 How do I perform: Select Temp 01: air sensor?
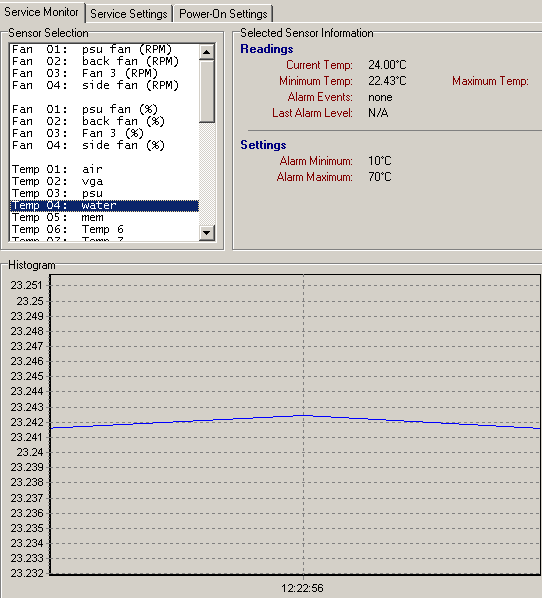(x=104, y=169)
